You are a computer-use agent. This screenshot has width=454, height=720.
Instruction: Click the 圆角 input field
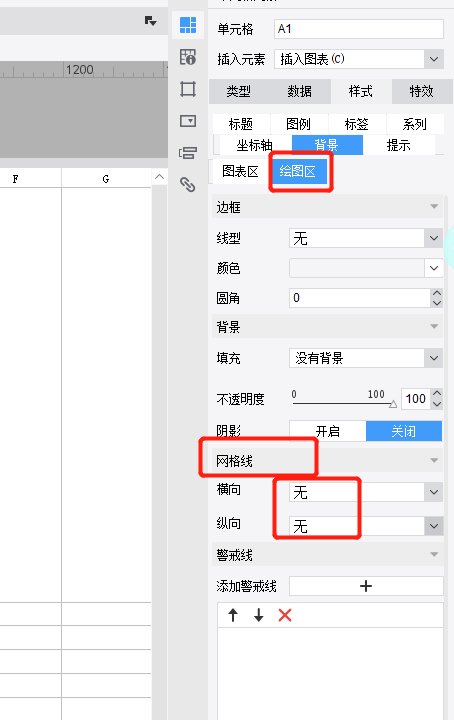[x=360, y=298]
